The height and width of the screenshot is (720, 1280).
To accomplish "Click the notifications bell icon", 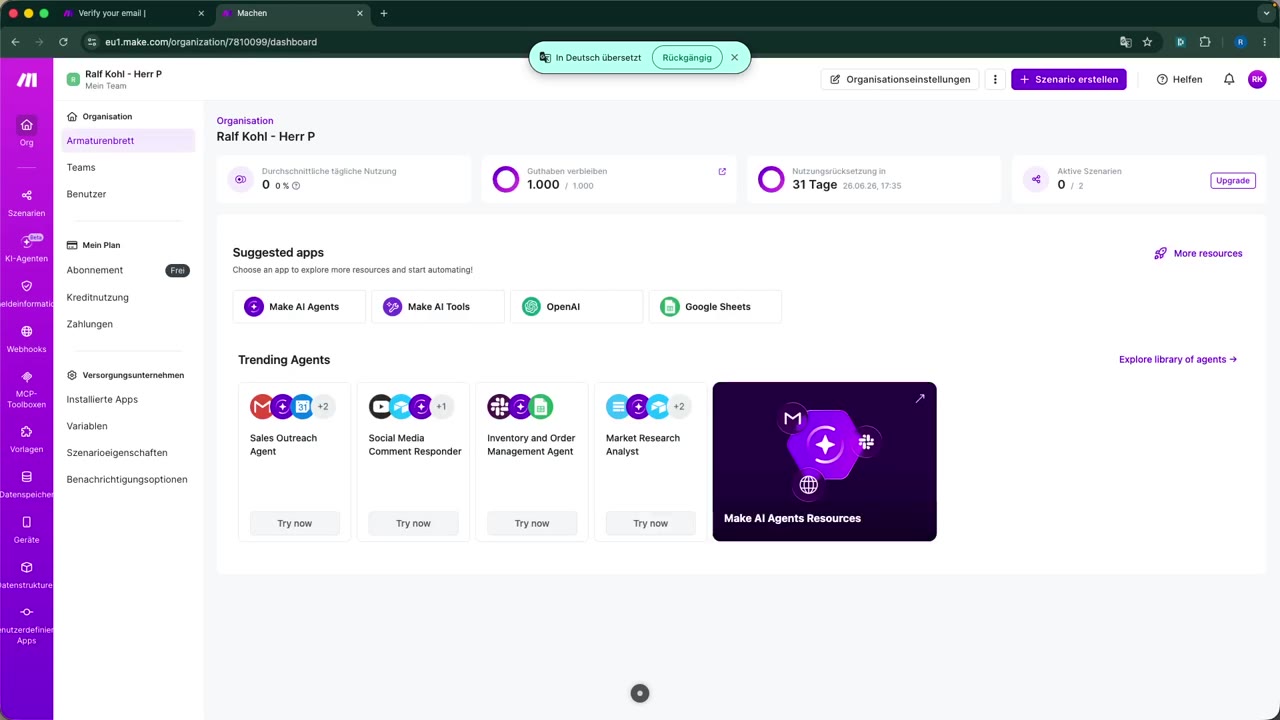I will tap(1229, 79).
